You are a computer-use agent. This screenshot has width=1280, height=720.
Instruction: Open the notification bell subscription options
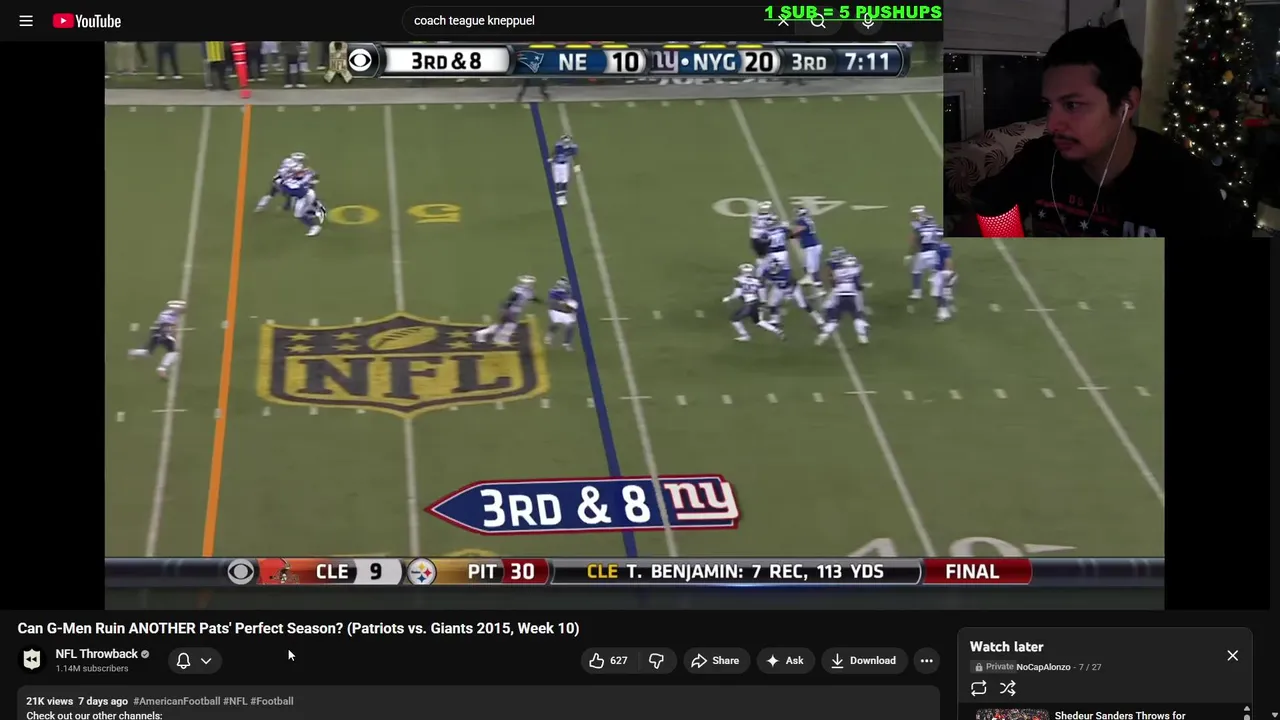pyautogui.click(x=183, y=660)
